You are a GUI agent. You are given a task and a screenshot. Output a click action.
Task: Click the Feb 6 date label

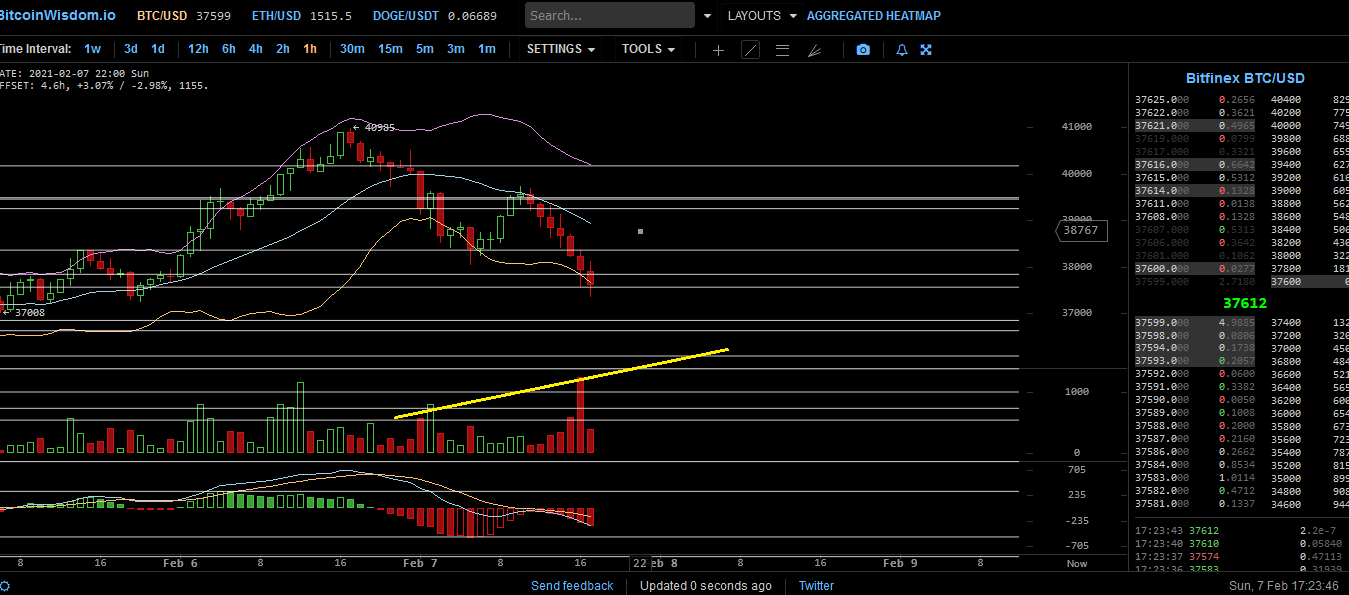pyautogui.click(x=180, y=564)
